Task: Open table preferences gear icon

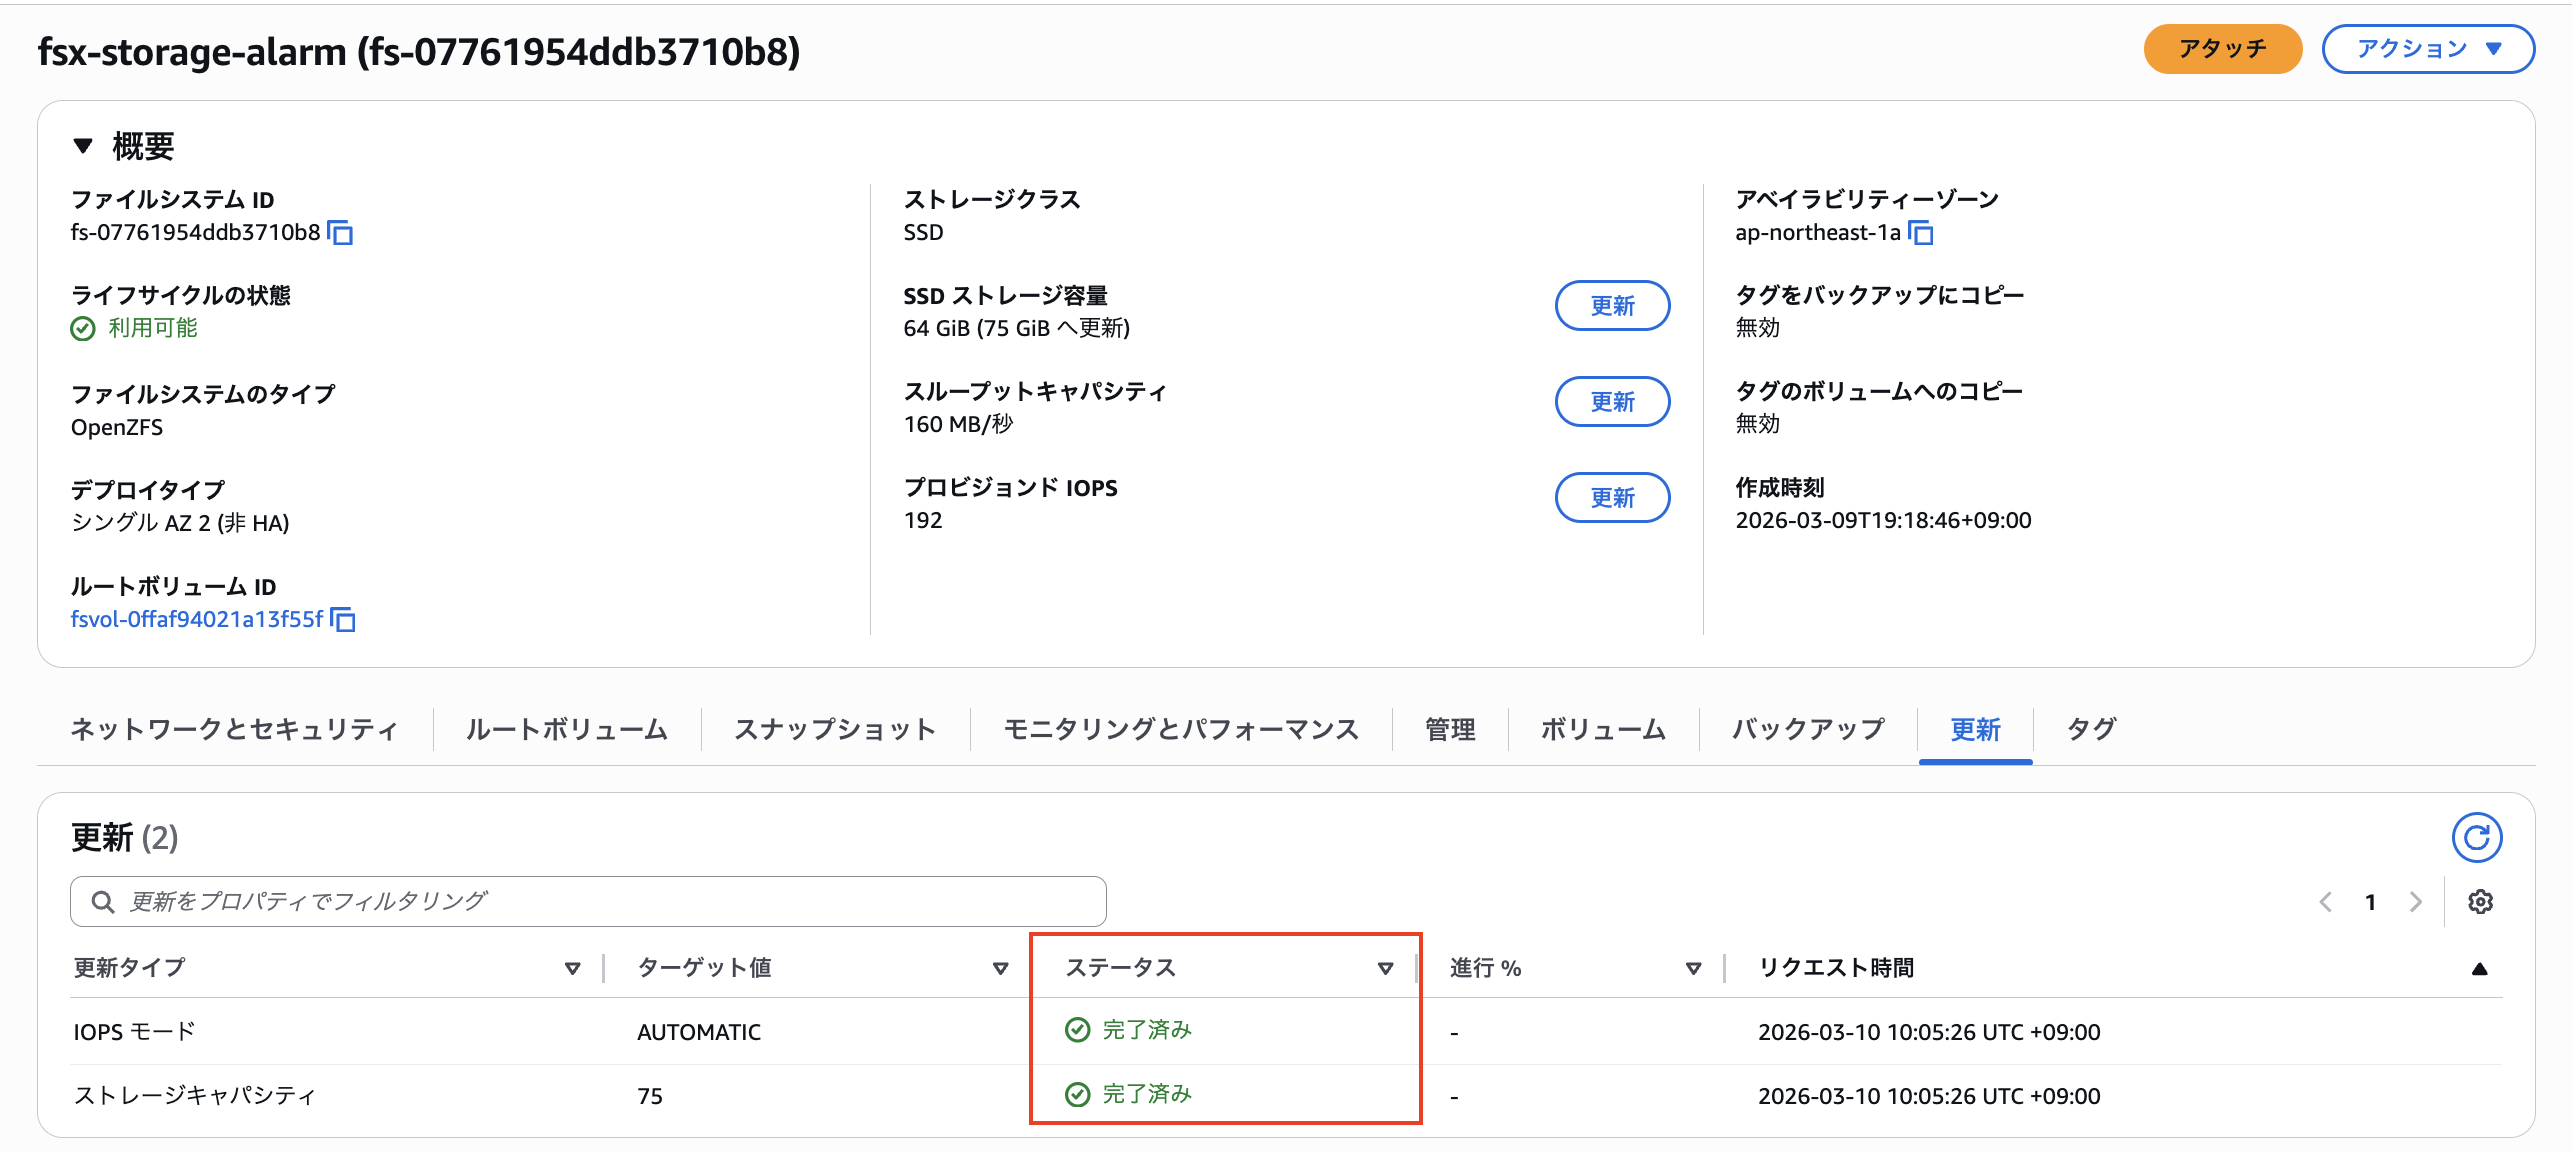Action: (x=2480, y=902)
